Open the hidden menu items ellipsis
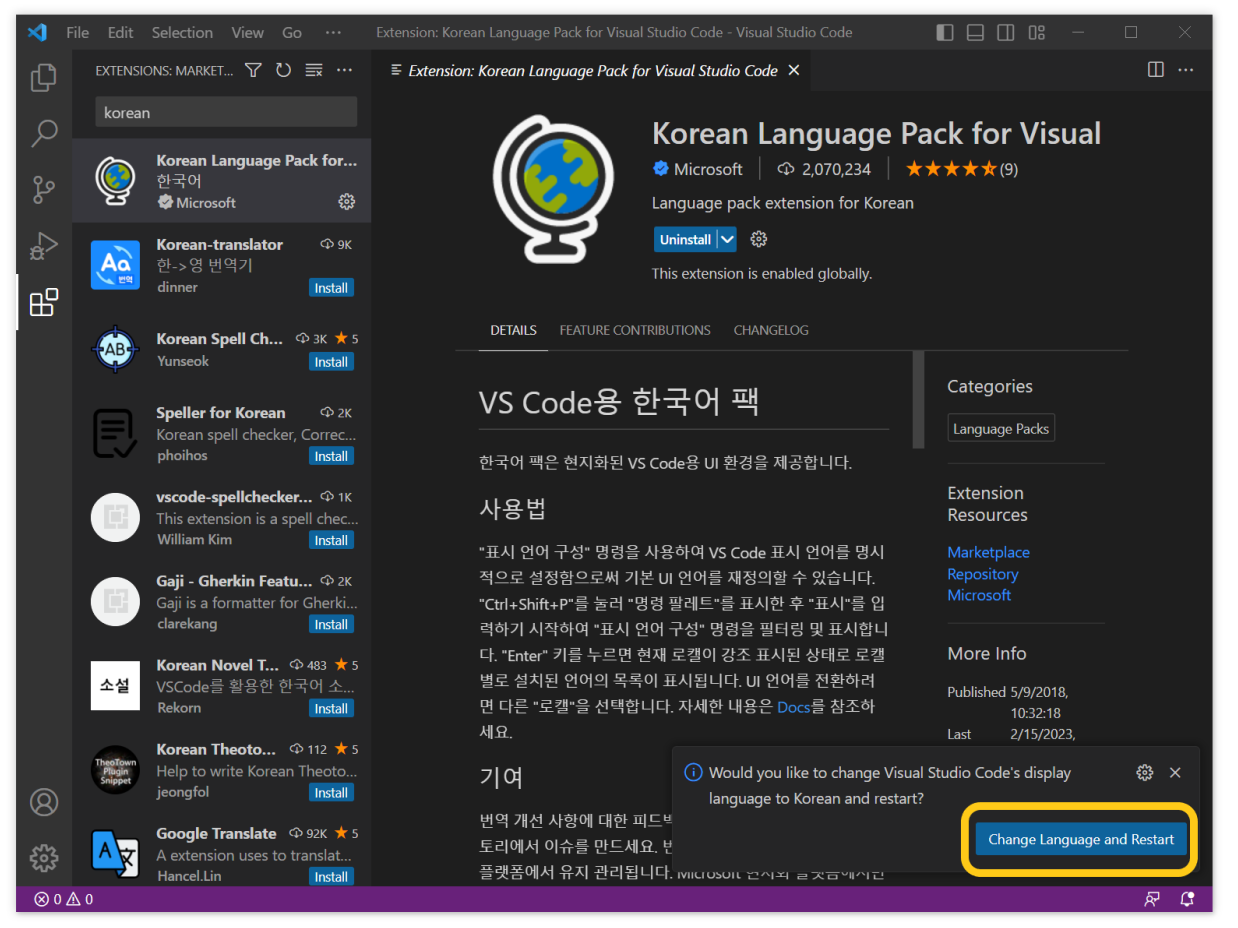This screenshot has height=928, width=1238. [333, 32]
